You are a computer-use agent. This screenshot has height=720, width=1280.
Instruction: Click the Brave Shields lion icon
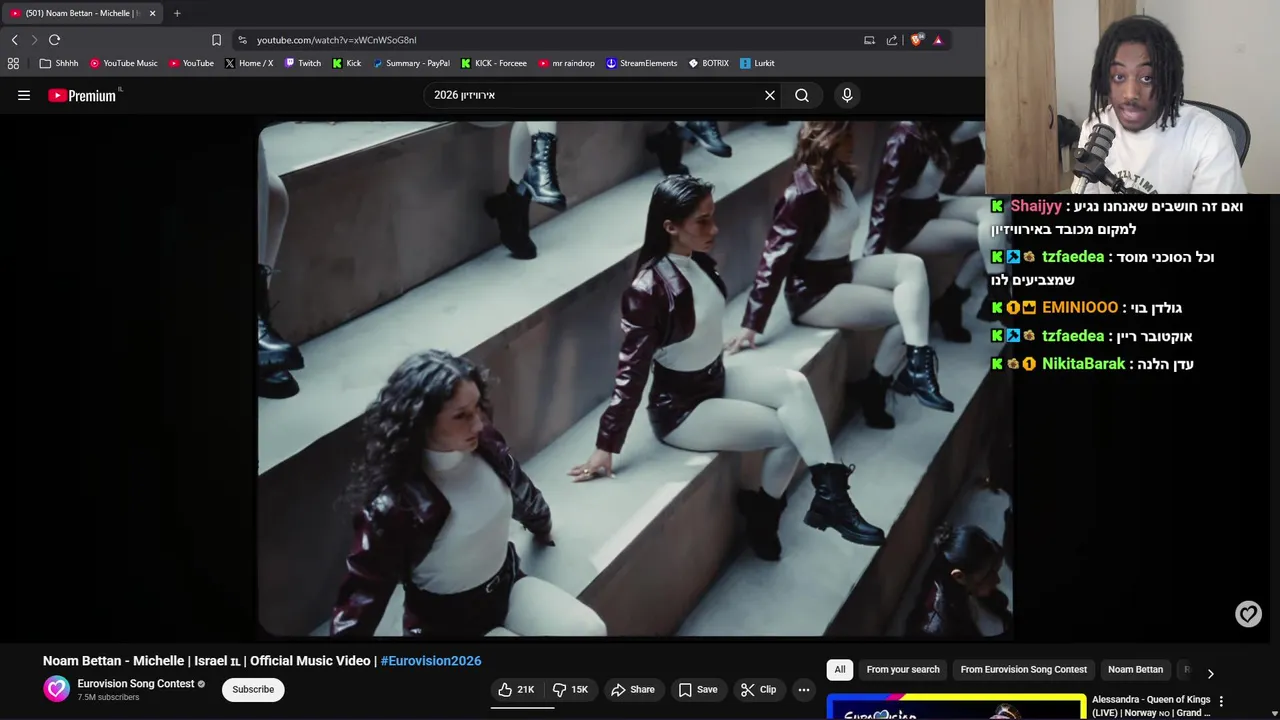[916, 40]
